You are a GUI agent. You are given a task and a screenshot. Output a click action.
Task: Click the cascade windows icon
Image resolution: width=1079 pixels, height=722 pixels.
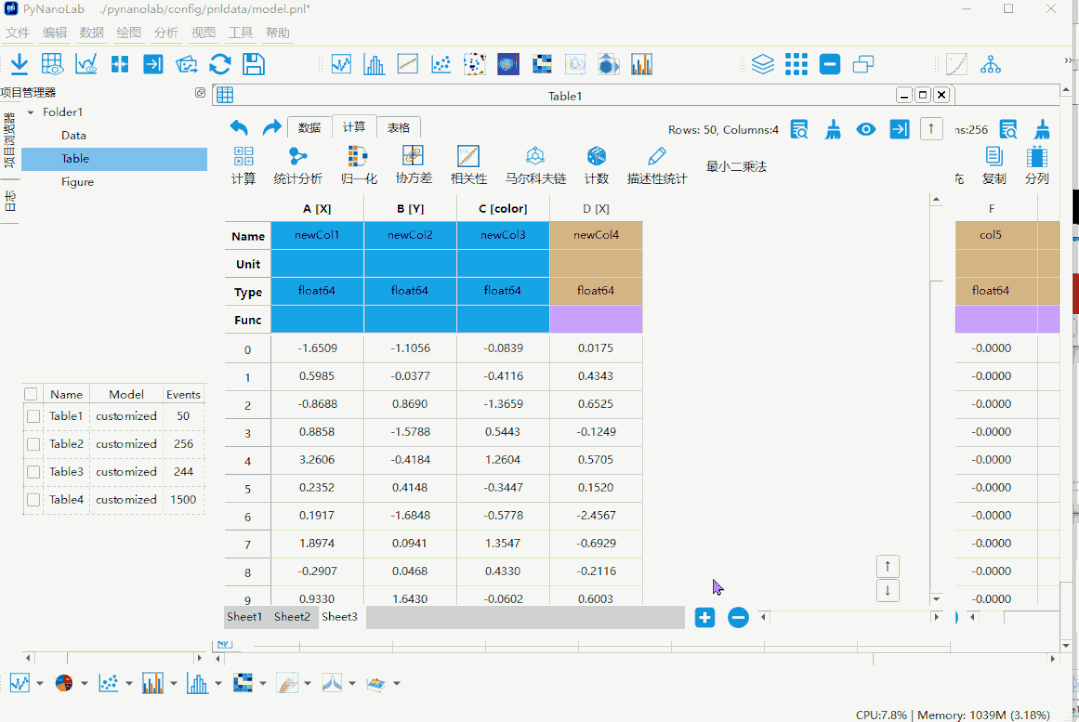[863, 64]
